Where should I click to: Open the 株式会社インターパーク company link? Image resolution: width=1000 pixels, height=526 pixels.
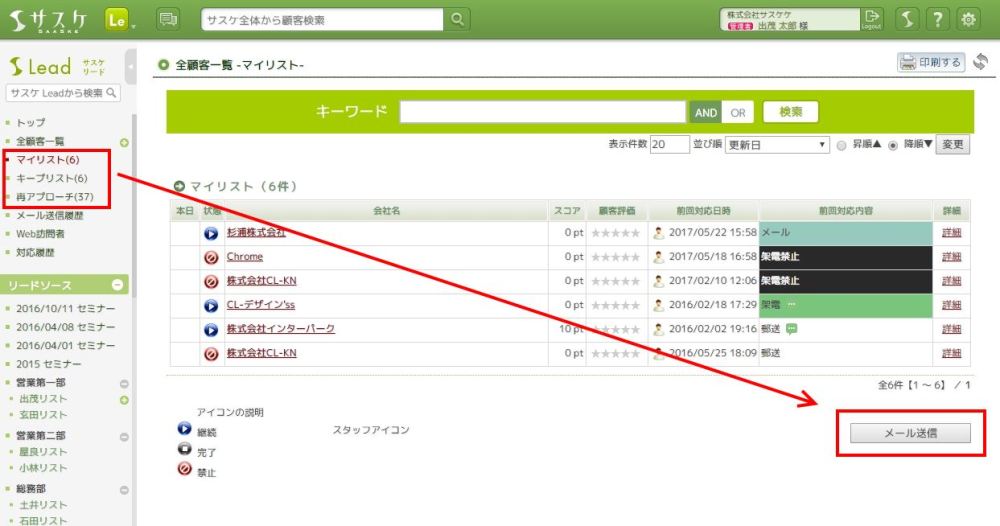(281, 329)
